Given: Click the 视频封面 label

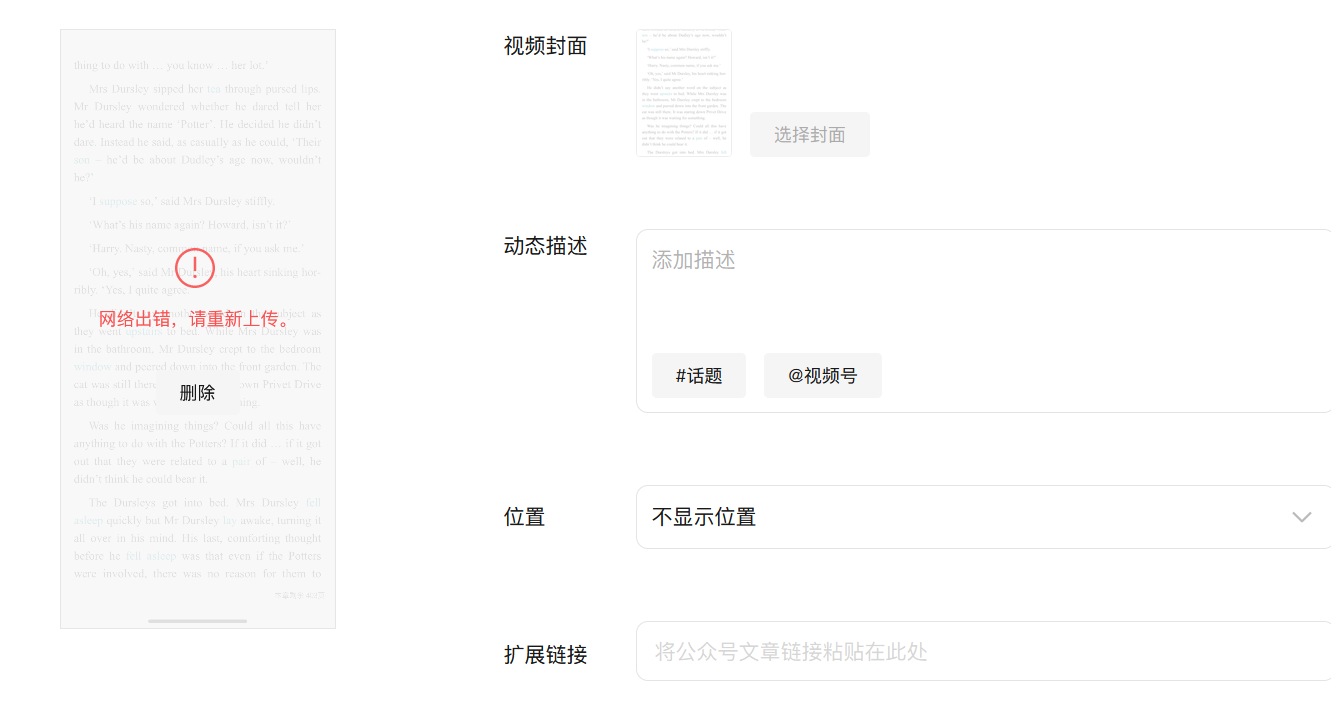Looking at the screenshot, I should pos(545,46).
